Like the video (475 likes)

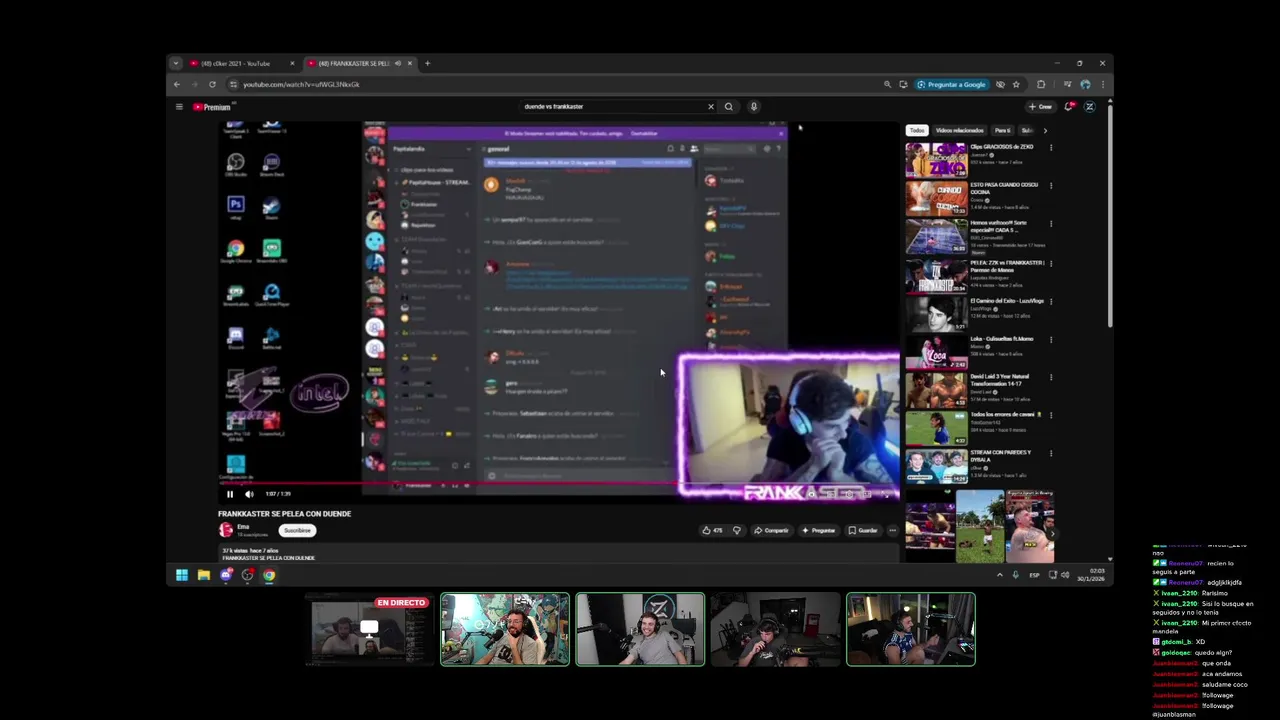(712, 530)
